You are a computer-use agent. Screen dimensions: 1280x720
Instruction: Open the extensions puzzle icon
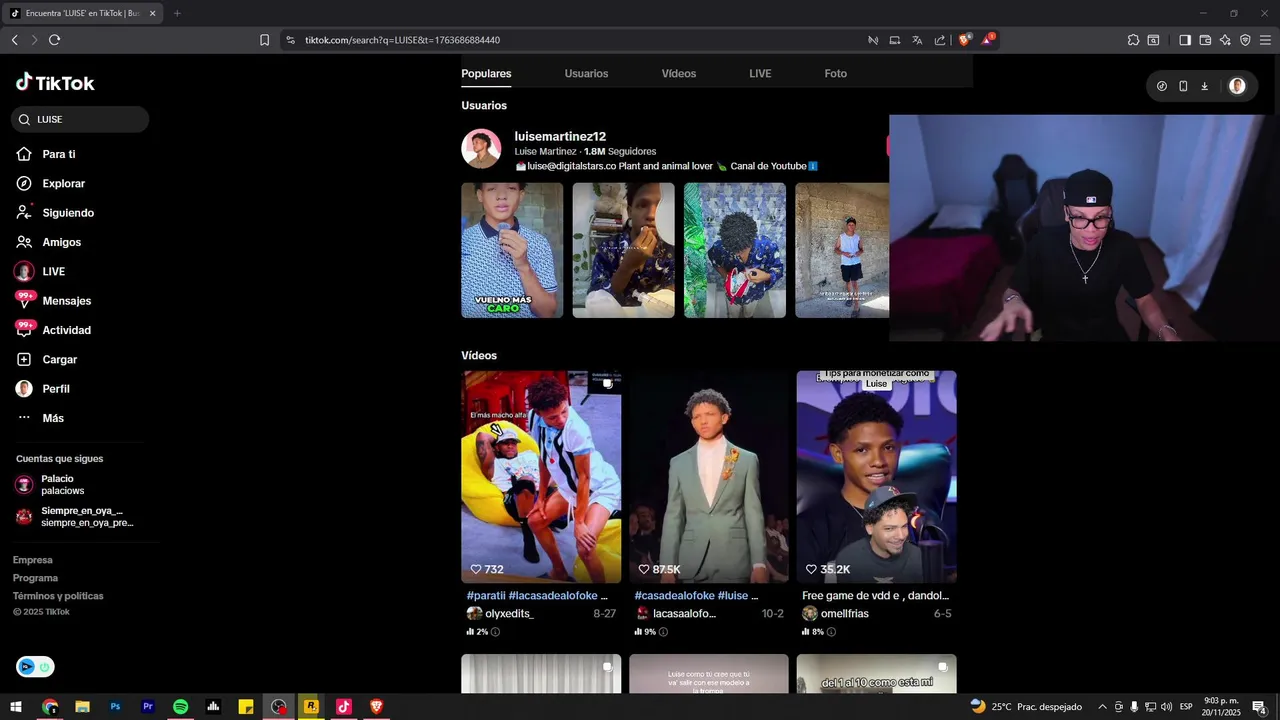click(x=1133, y=40)
